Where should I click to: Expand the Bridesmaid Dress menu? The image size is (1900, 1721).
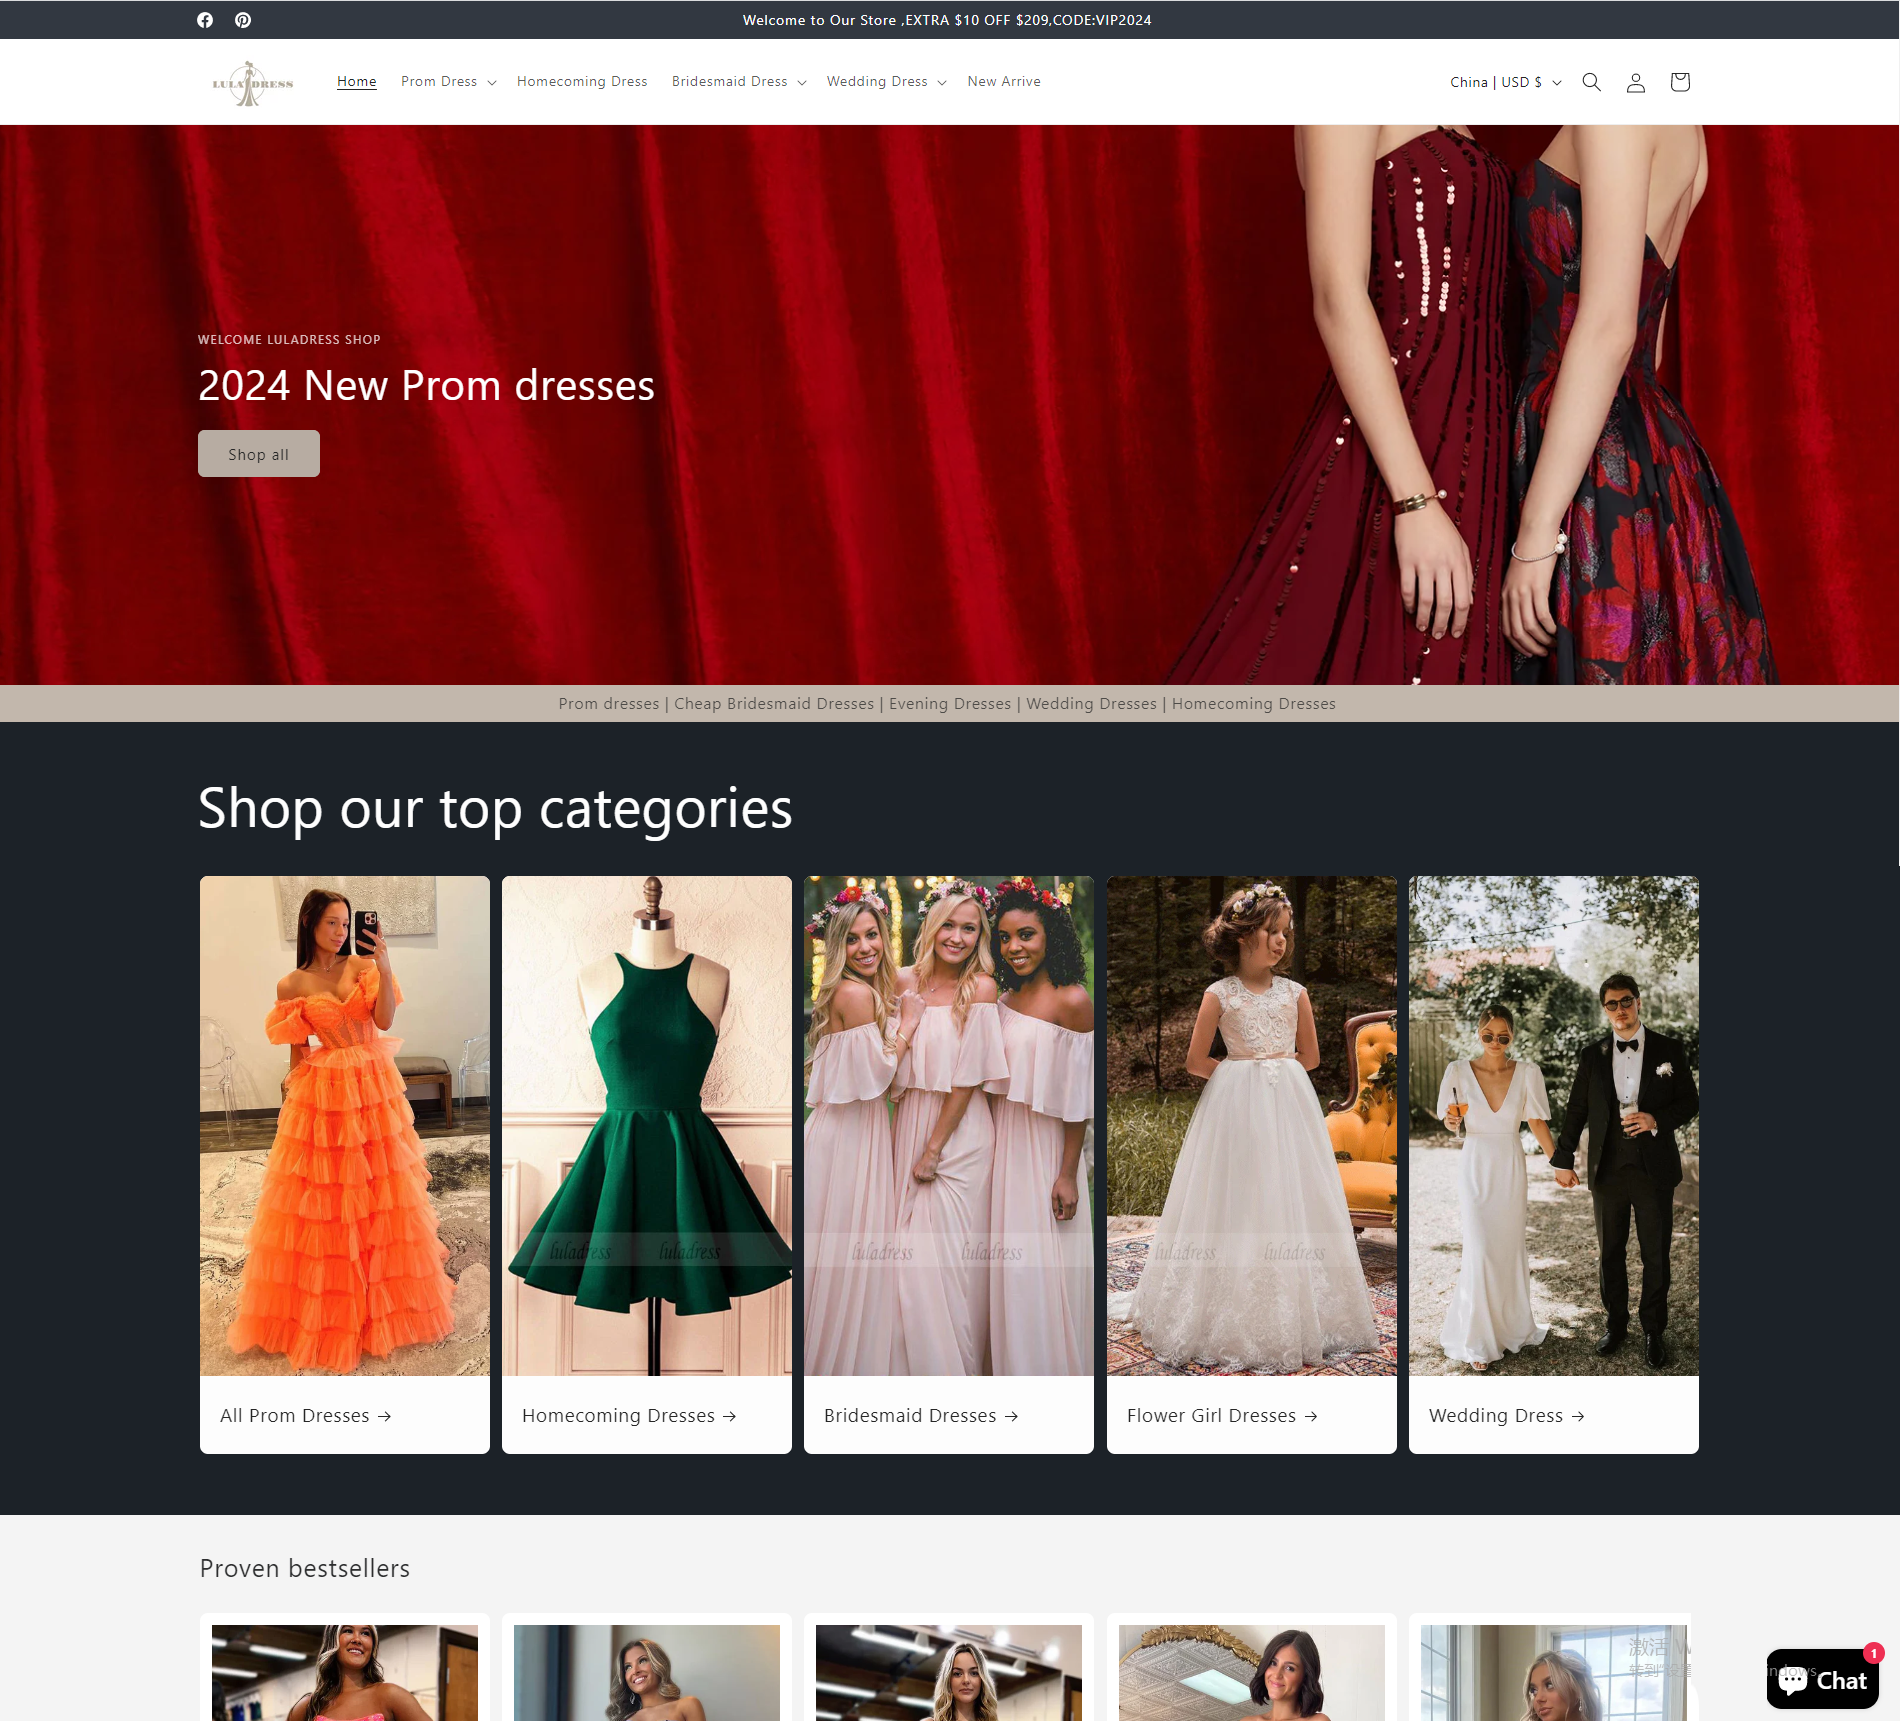[738, 82]
